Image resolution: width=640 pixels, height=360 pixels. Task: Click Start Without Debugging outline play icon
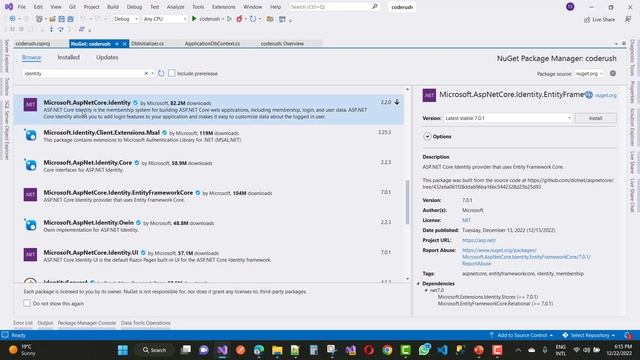(x=229, y=19)
